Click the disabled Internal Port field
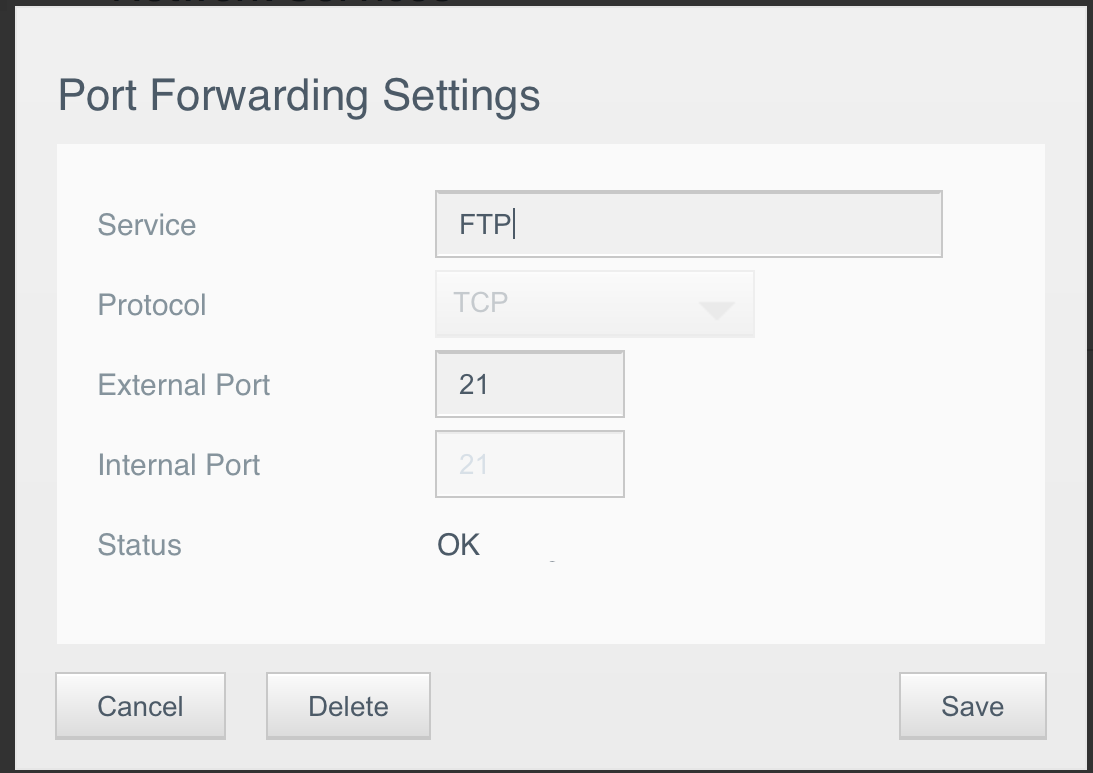Image resolution: width=1093 pixels, height=773 pixels. click(x=530, y=464)
